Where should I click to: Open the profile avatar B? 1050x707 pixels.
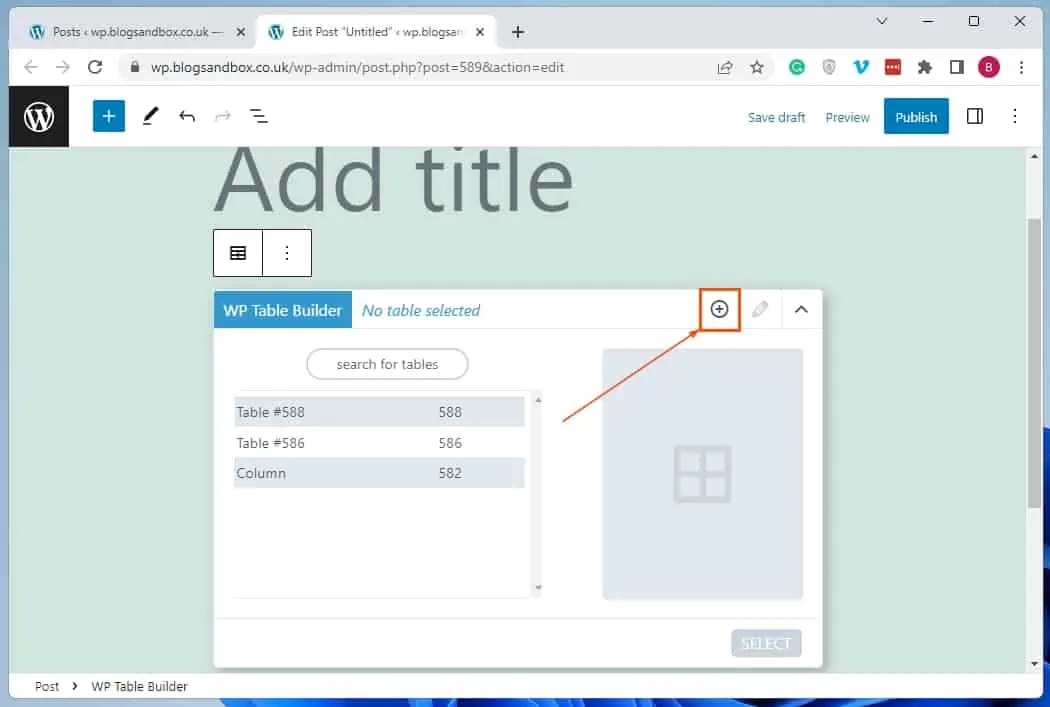click(x=989, y=67)
